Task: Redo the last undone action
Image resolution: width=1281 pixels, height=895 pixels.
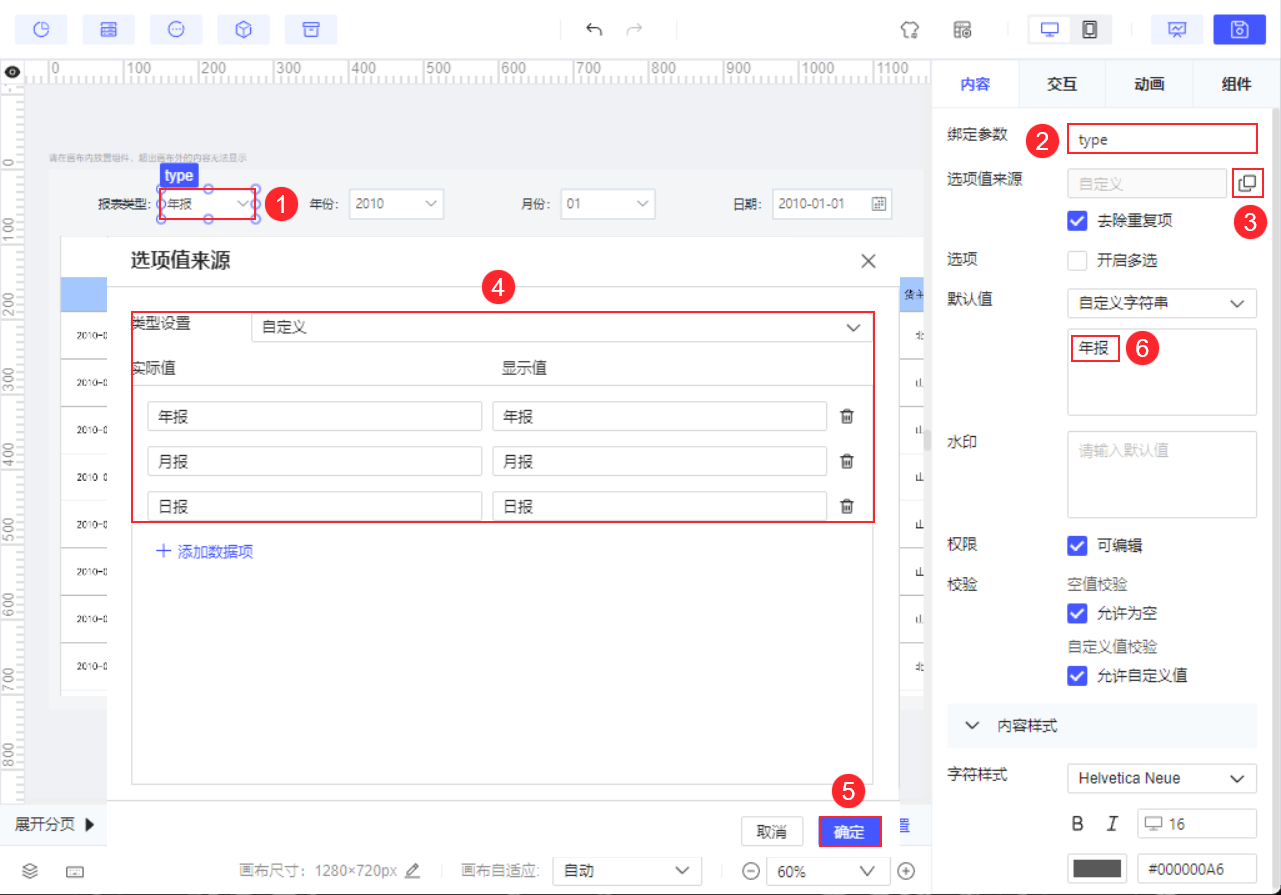Action: tap(634, 30)
